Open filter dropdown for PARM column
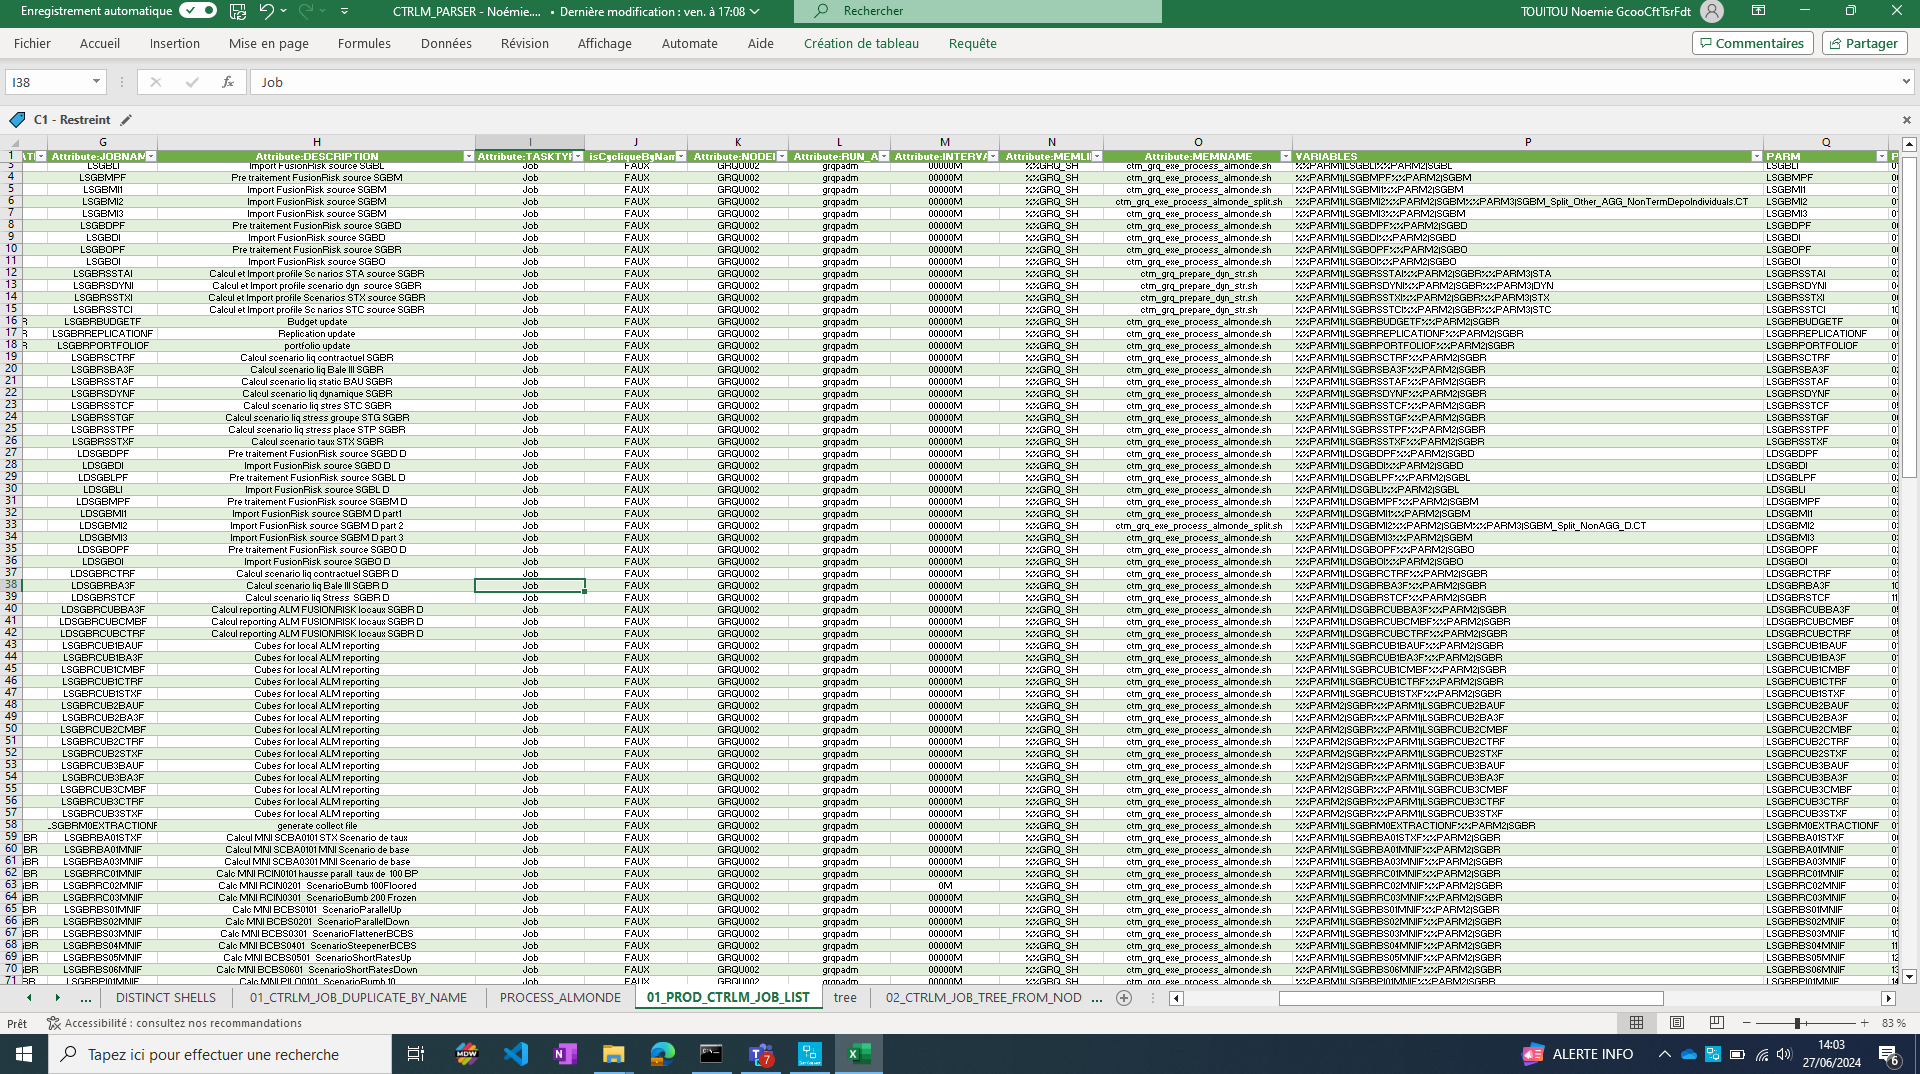The width and height of the screenshot is (1920, 1074). pos(1881,157)
